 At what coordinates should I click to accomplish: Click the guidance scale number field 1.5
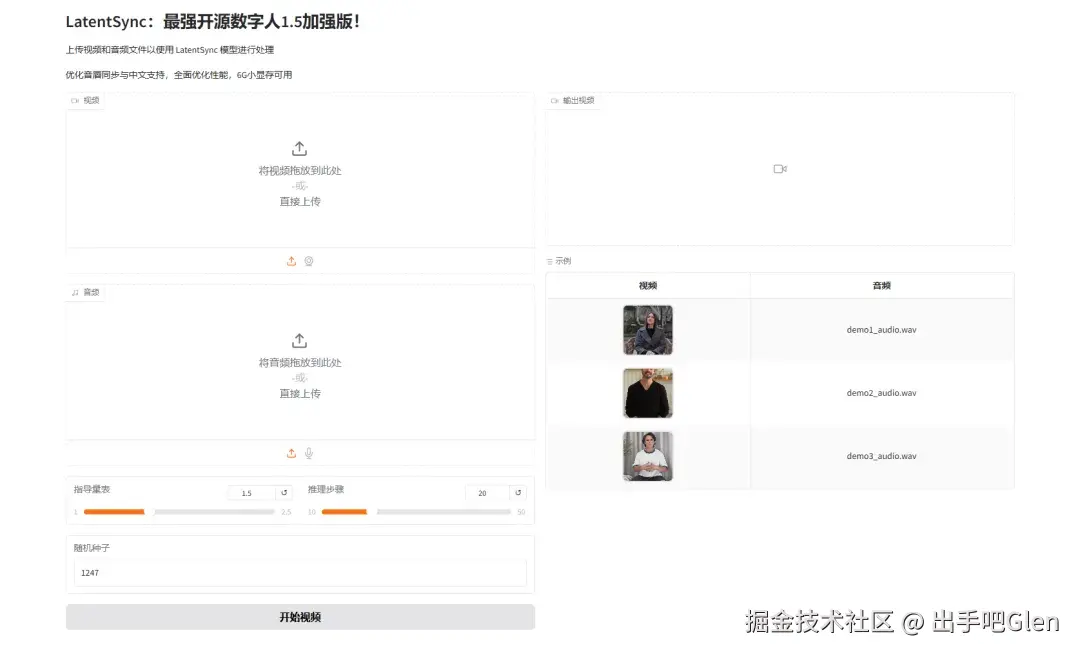[x=252, y=493]
